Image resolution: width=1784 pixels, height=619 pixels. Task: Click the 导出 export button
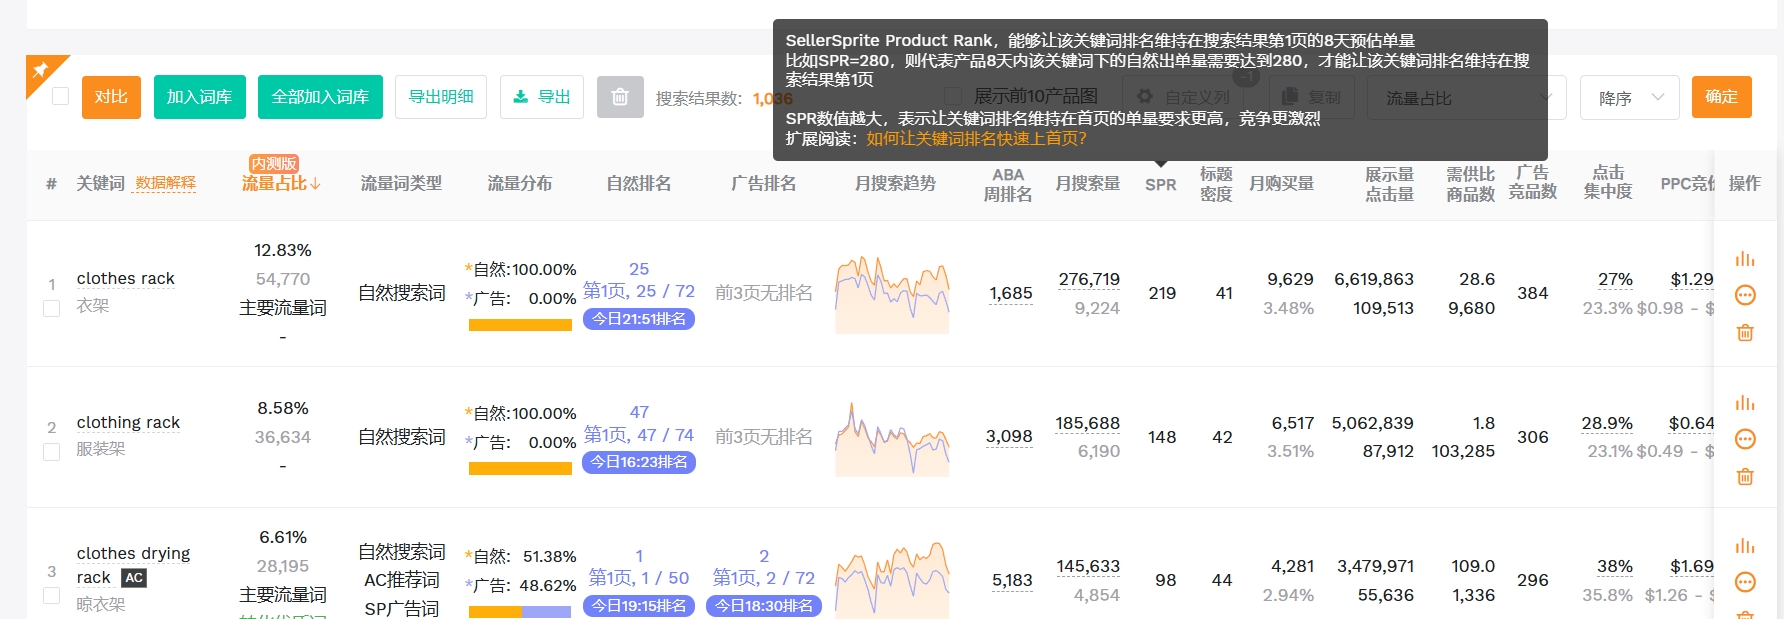tap(542, 97)
